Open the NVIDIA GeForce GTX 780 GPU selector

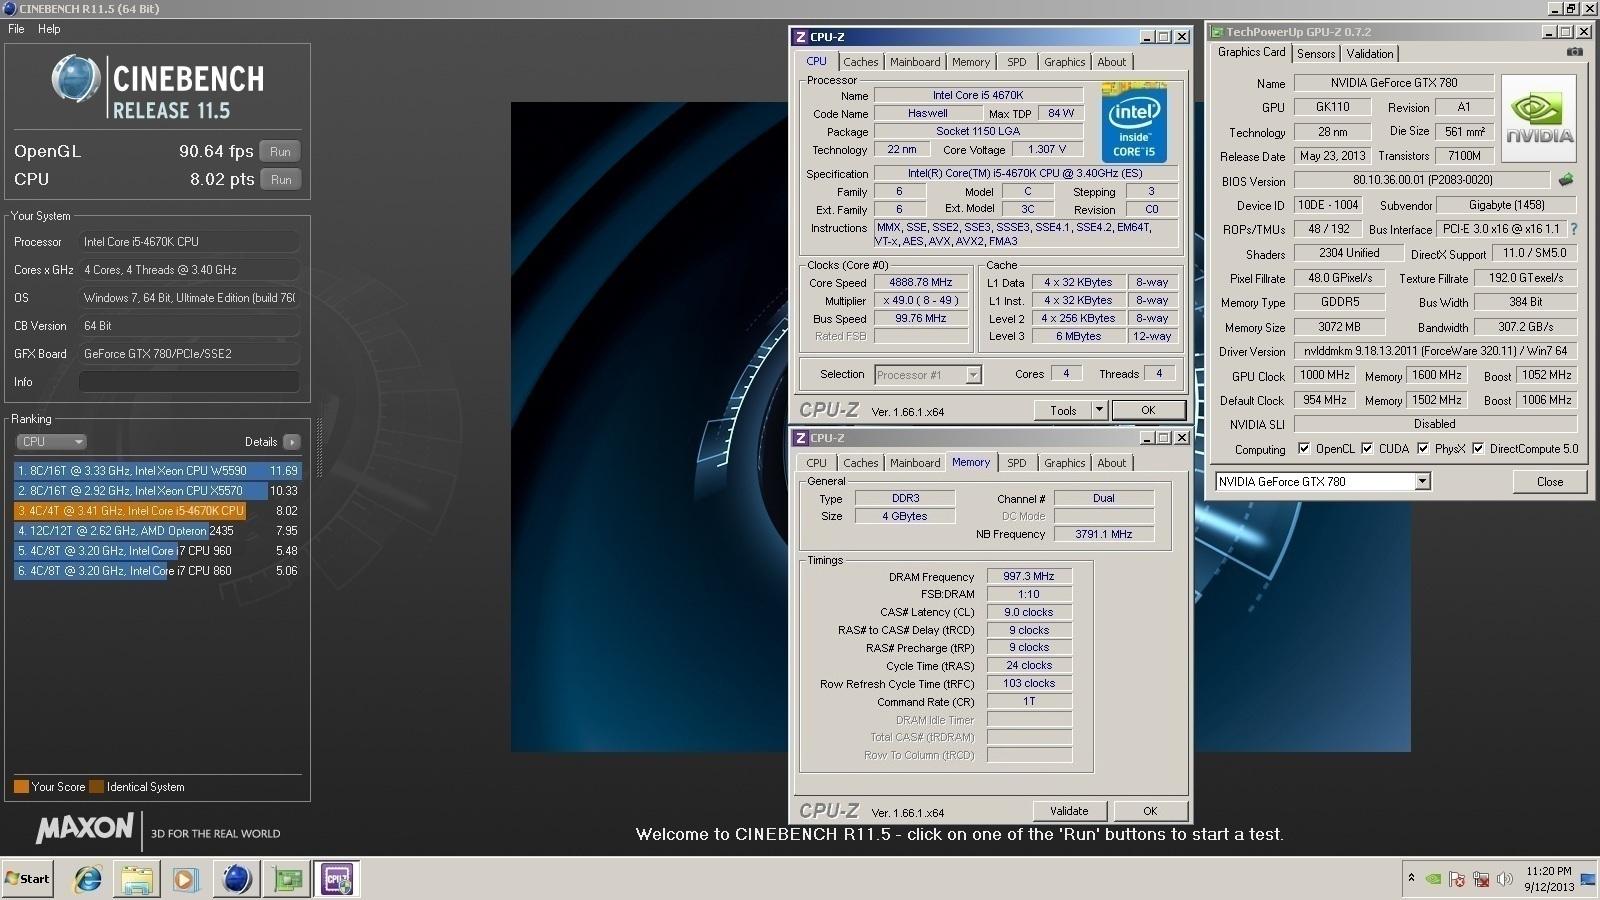click(x=1323, y=481)
